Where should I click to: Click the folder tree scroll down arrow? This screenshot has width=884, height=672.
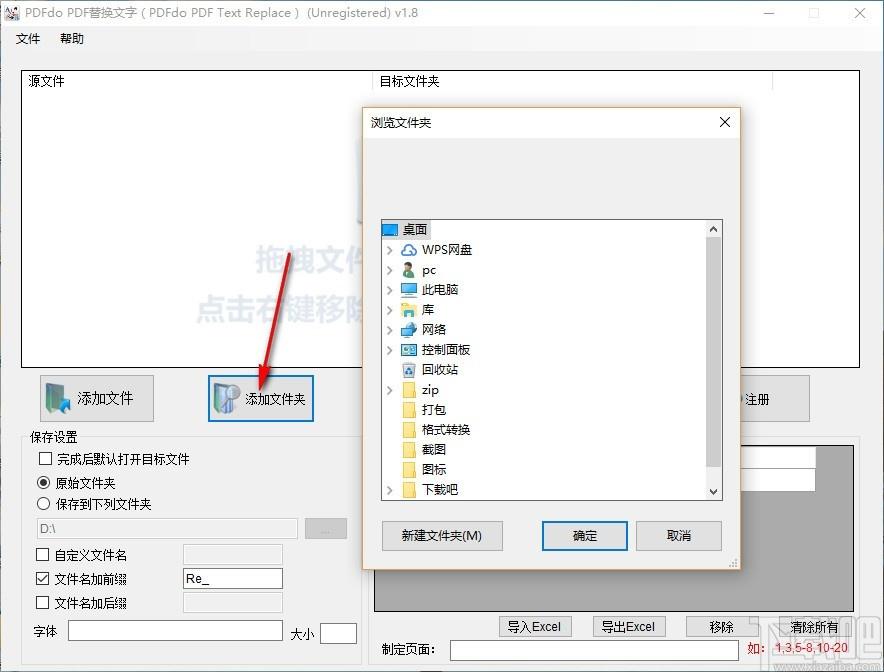(x=713, y=492)
